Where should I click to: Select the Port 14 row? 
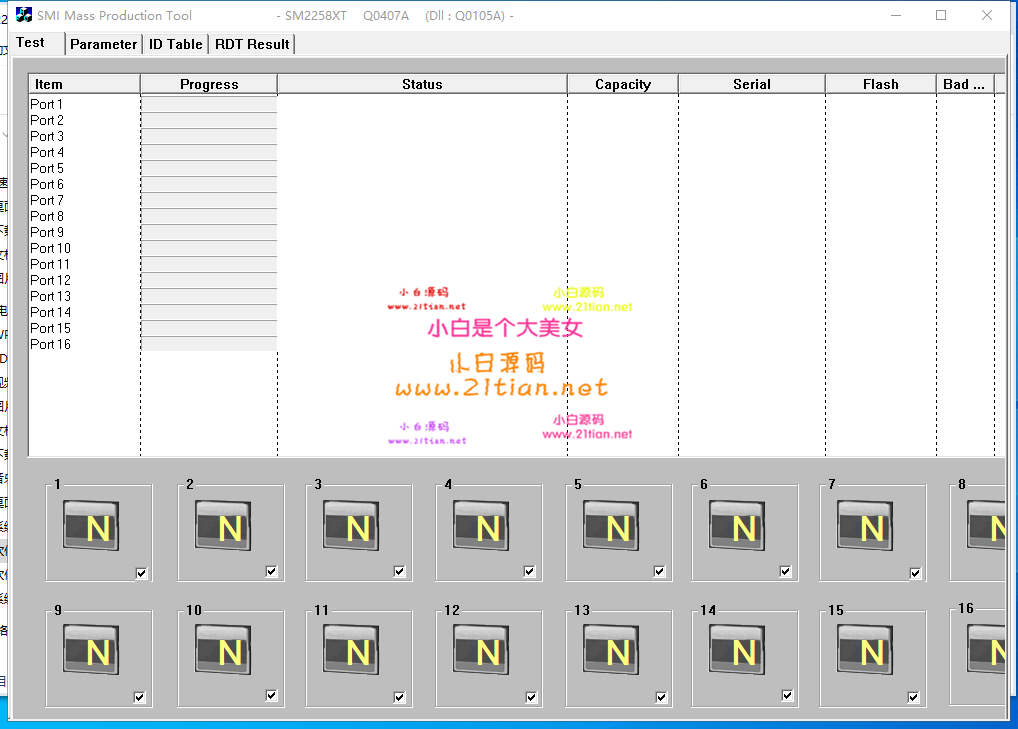pyautogui.click(x=50, y=312)
